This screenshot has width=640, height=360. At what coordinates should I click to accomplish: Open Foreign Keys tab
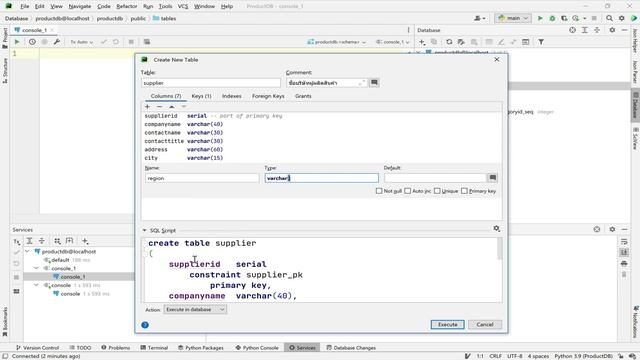tap(268, 96)
